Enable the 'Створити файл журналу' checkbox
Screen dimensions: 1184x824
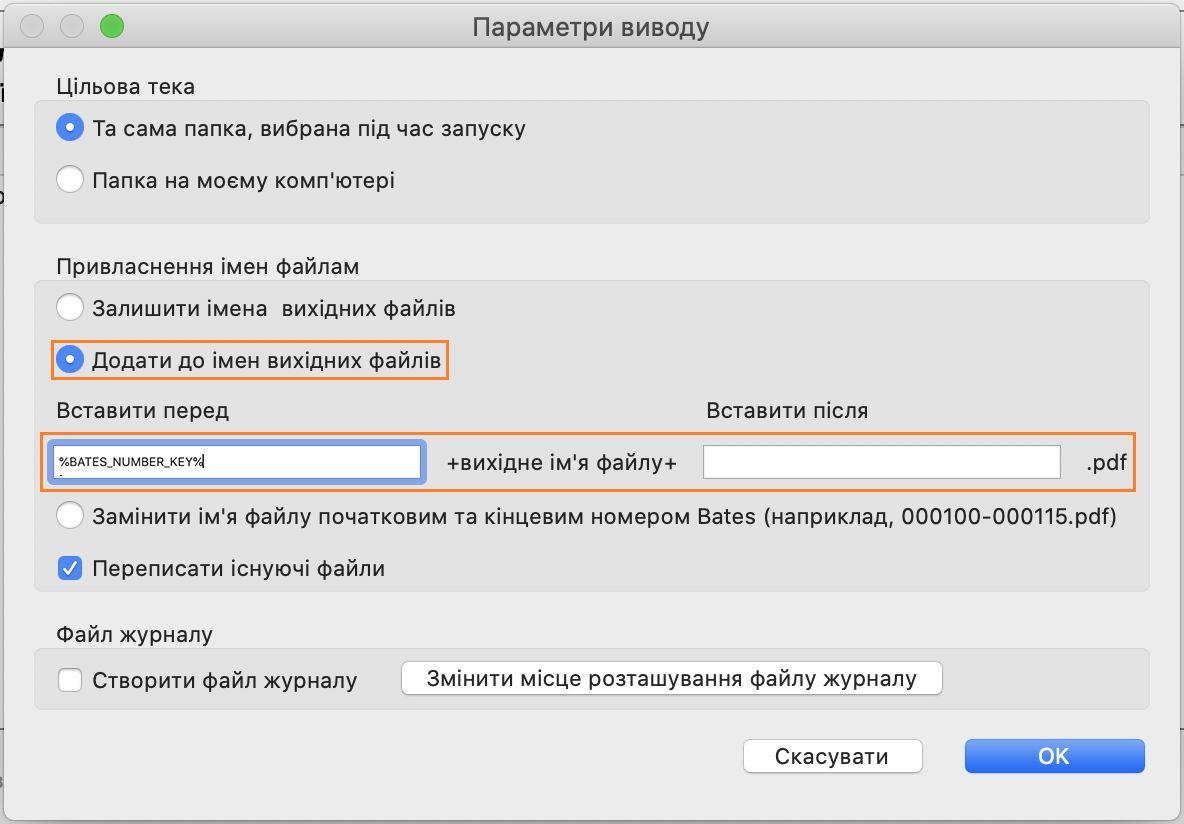pyautogui.click(x=70, y=681)
